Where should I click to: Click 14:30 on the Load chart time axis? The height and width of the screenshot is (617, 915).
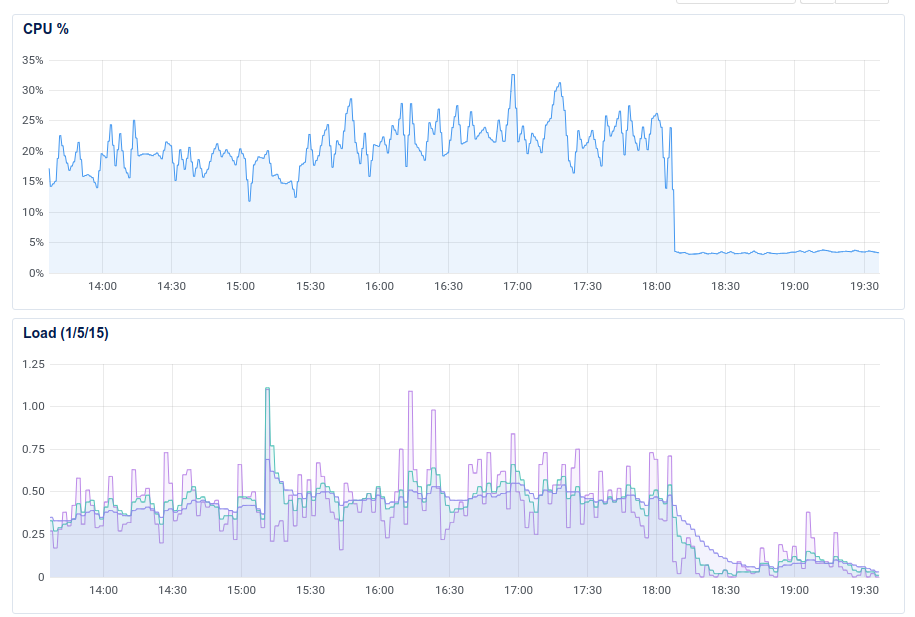[x=172, y=590]
